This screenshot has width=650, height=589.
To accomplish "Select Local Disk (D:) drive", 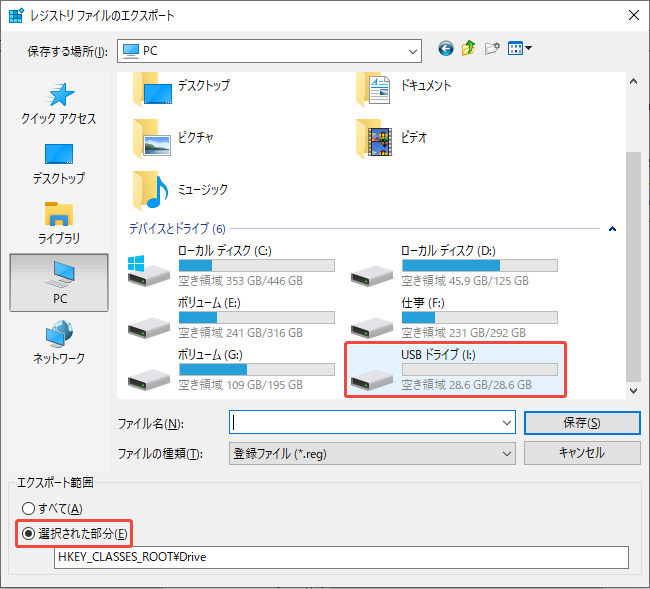I will pyautogui.click(x=454, y=265).
